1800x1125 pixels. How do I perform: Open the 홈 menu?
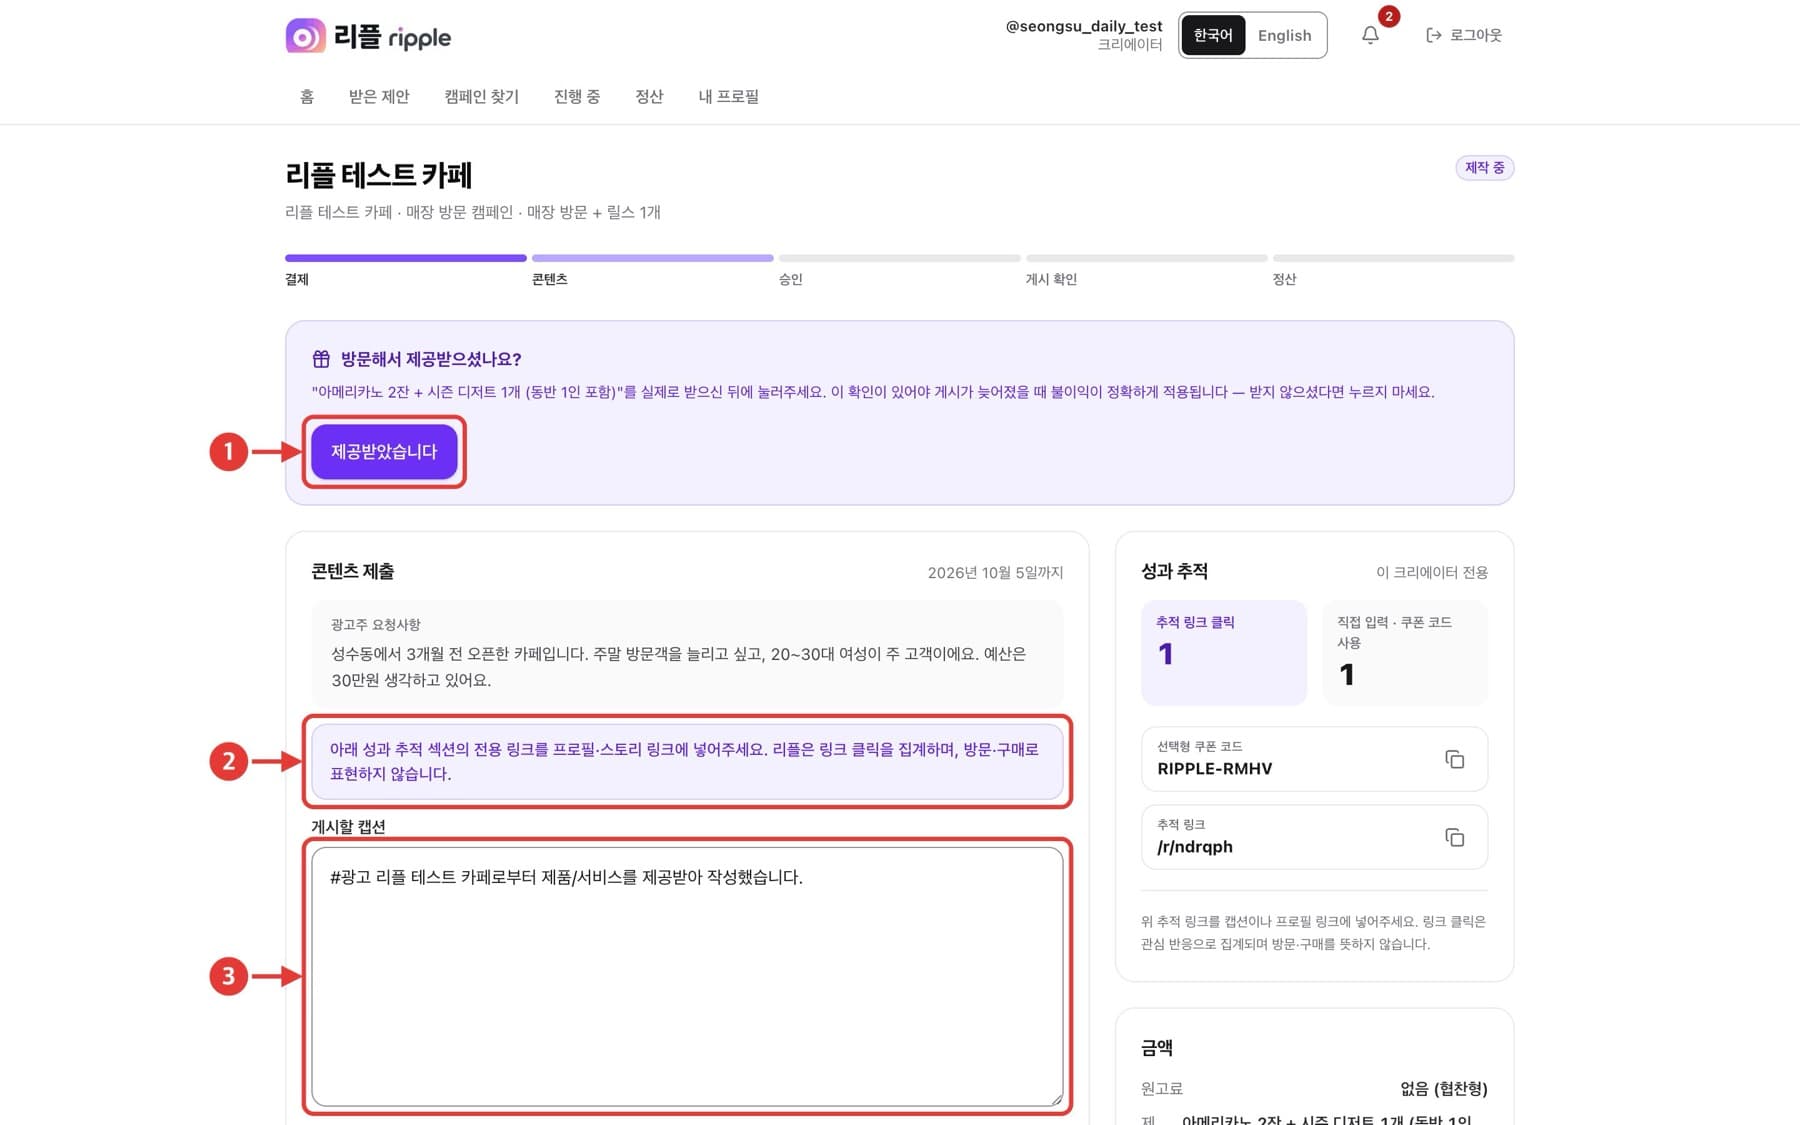tap(307, 96)
